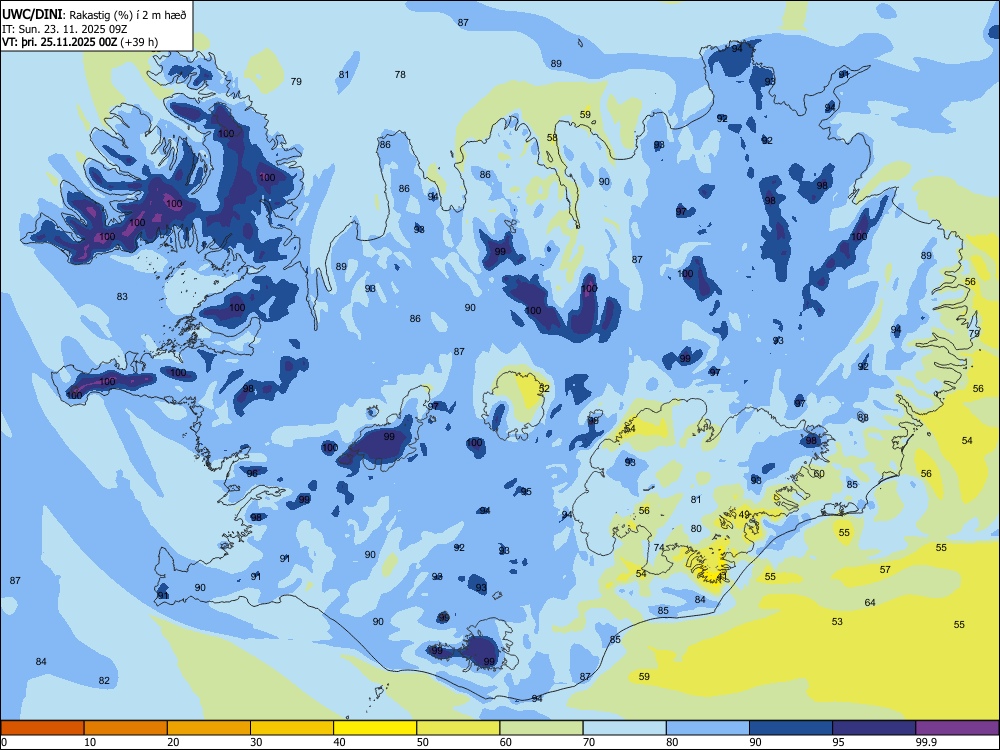
Task: Click the bright yellow 40–50 legend swatch
Action: pos(375,728)
